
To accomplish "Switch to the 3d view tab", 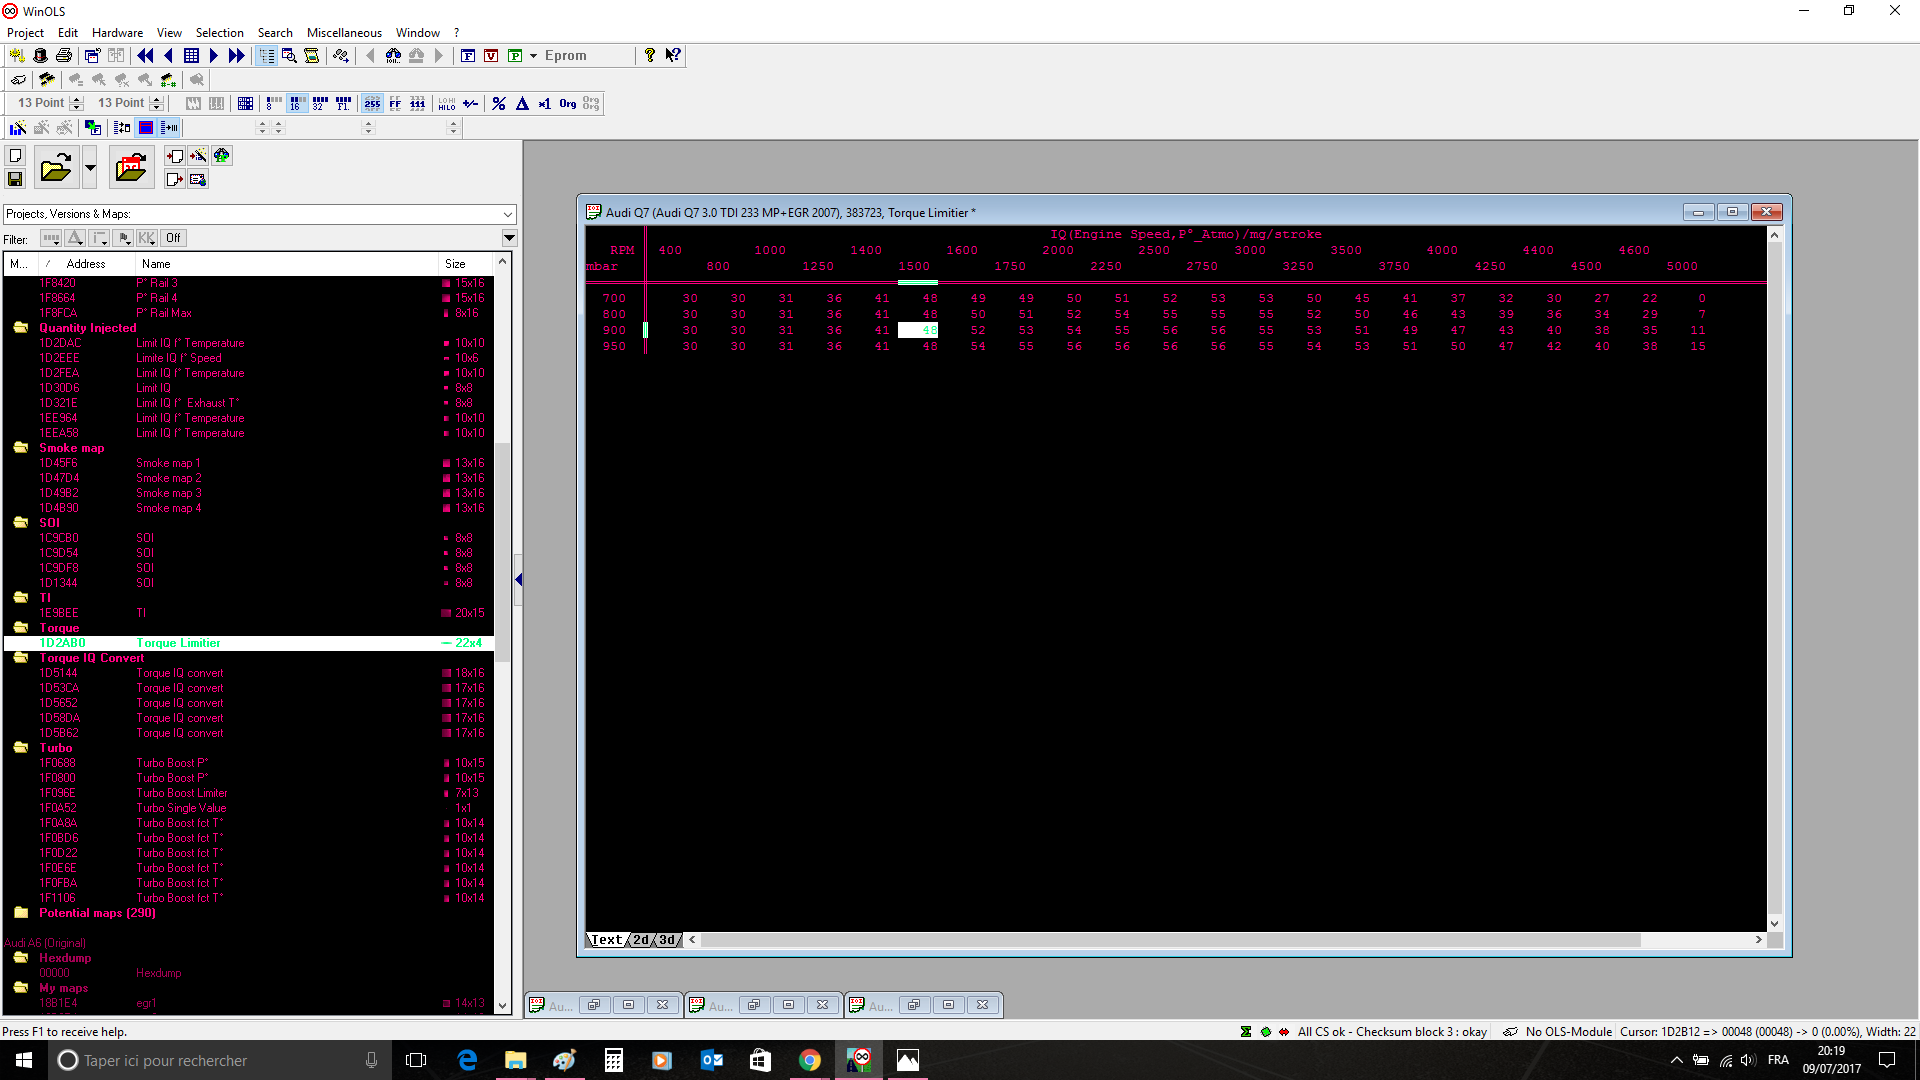I will tap(667, 940).
